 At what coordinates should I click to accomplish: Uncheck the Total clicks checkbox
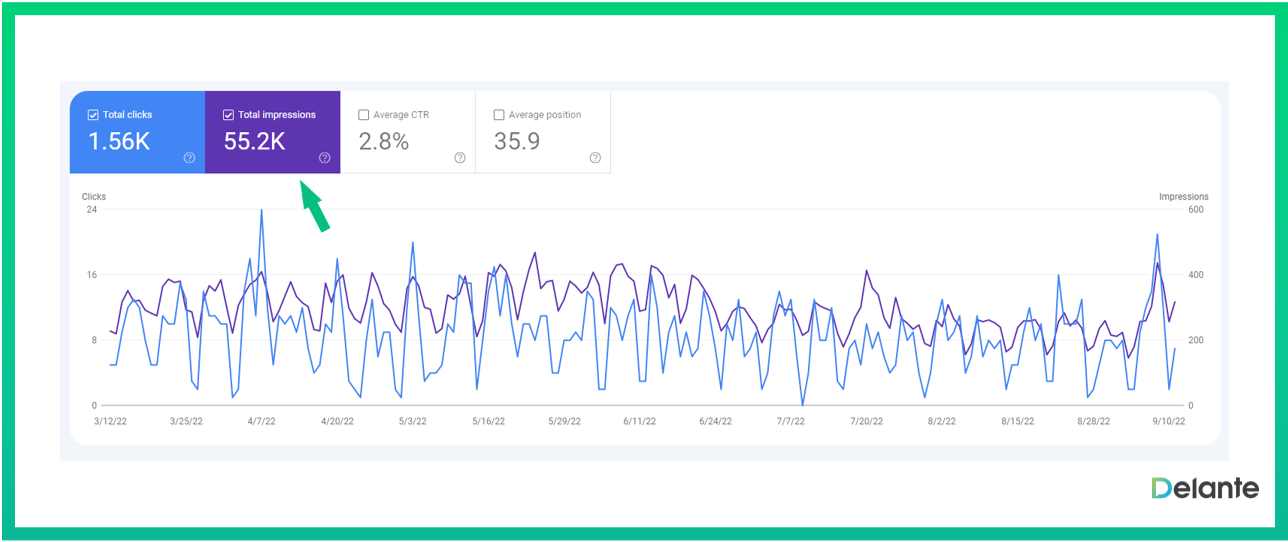(93, 115)
